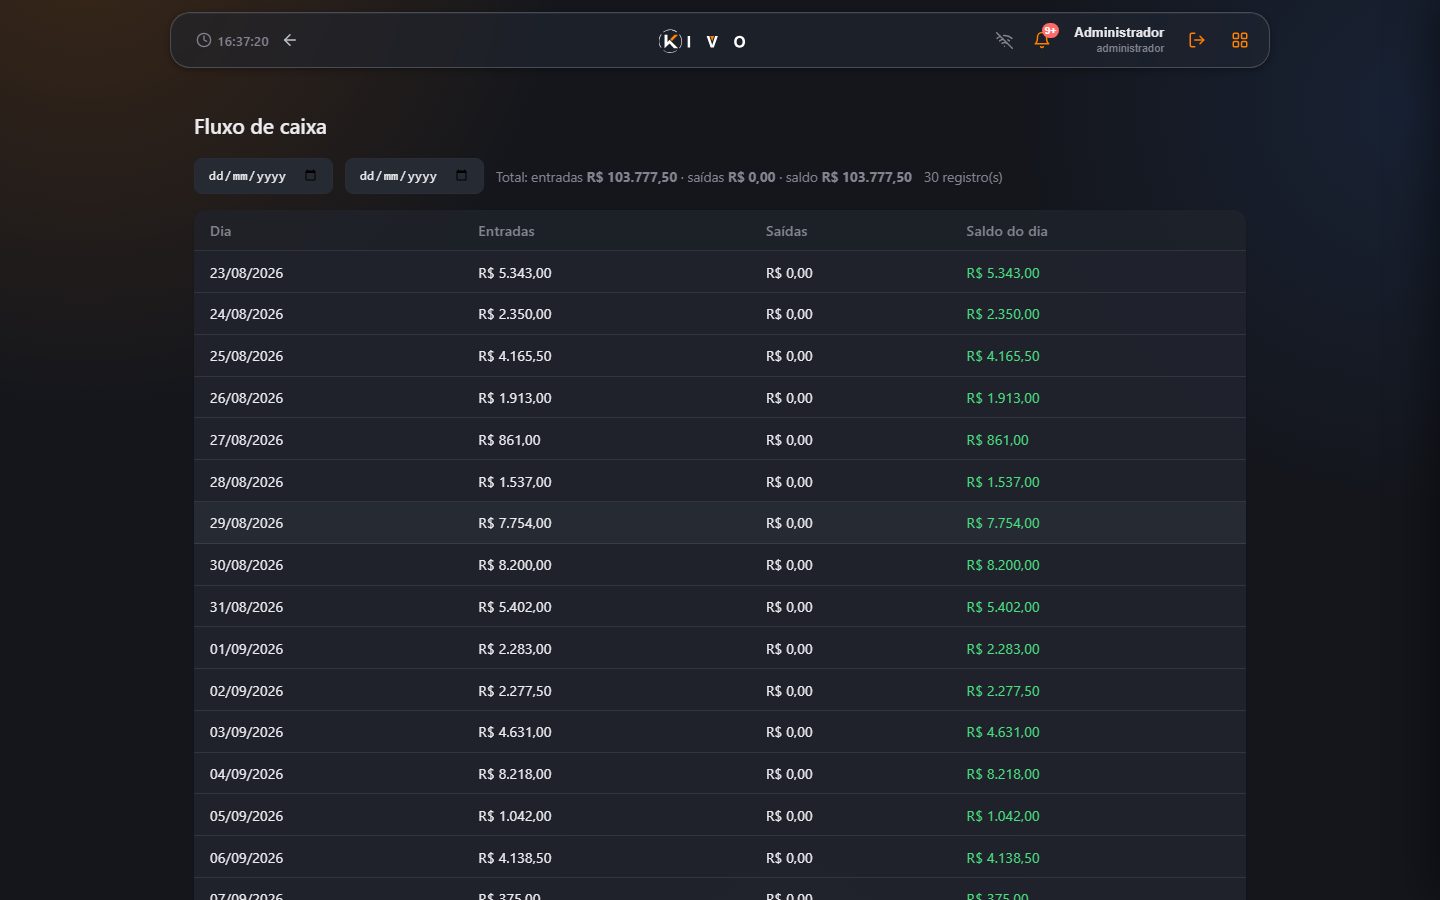Click entry value R$ 4.138,50 on 06/09/2026
Screen dimensions: 1440x900
point(514,858)
